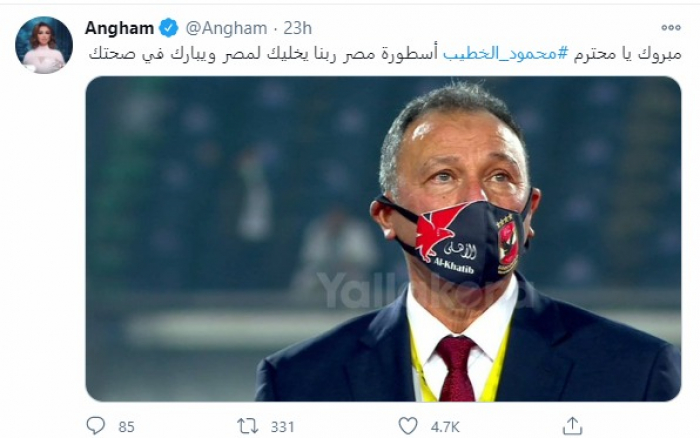Screen dimensions: 700x438
Task: Open the share upload icon
Action: (x=572, y=425)
